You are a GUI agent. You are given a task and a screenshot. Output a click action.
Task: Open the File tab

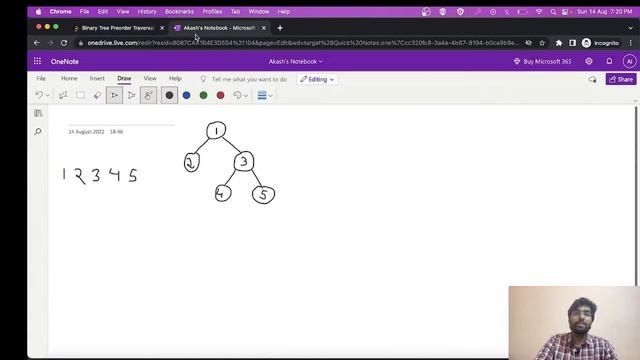tap(41, 78)
